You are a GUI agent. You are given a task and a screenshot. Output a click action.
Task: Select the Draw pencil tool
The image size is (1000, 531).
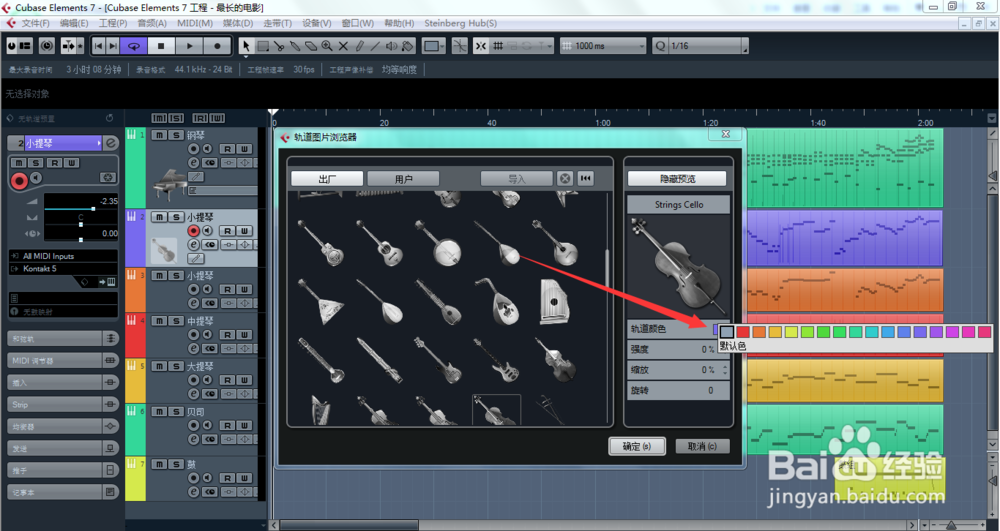359,46
